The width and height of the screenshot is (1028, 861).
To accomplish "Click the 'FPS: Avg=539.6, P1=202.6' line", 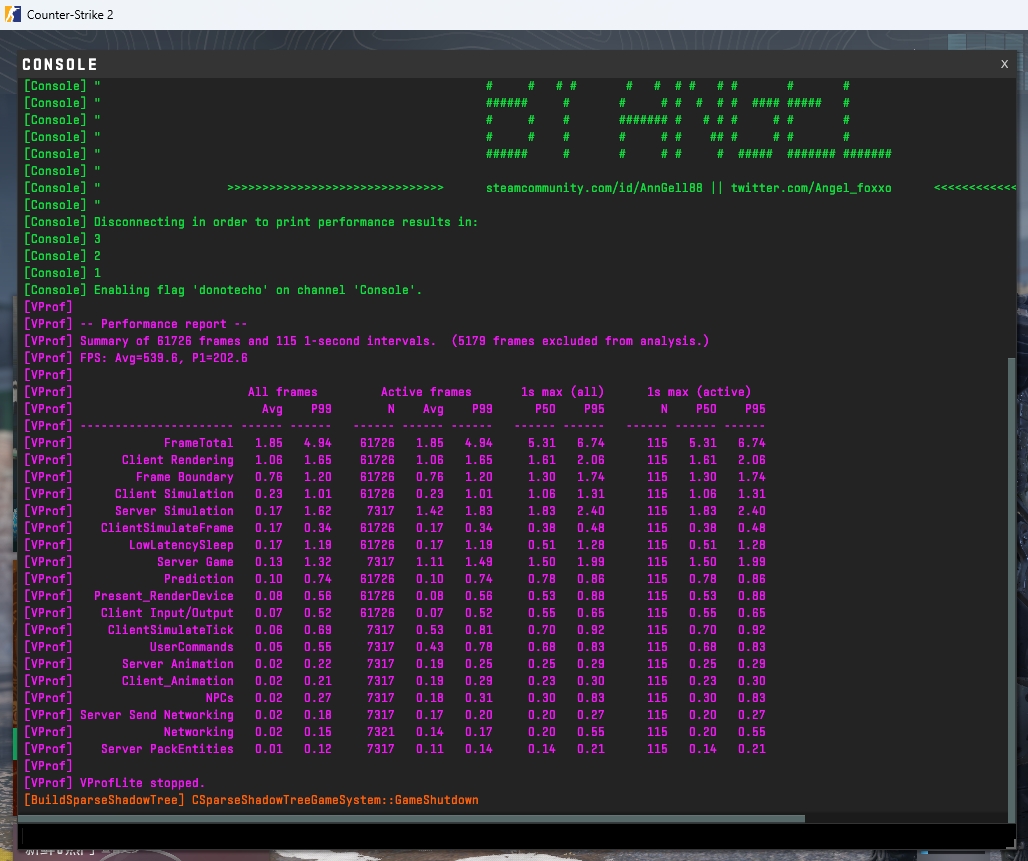I will pos(136,358).
